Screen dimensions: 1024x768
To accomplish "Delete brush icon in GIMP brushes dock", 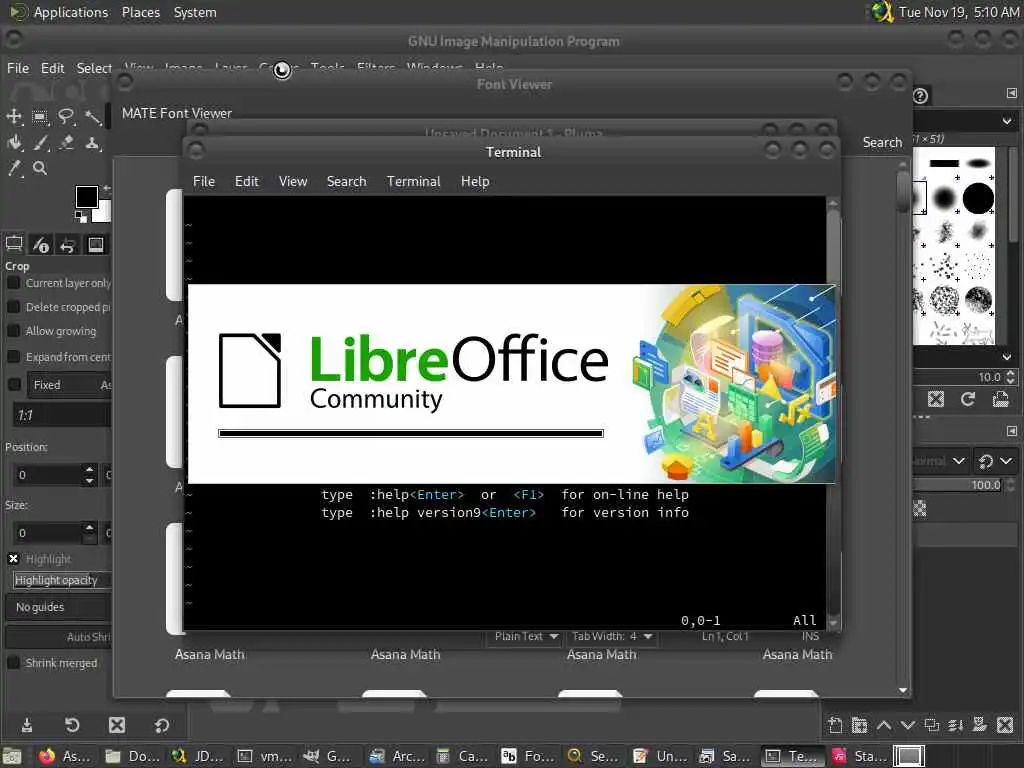I will coord(936,399).
